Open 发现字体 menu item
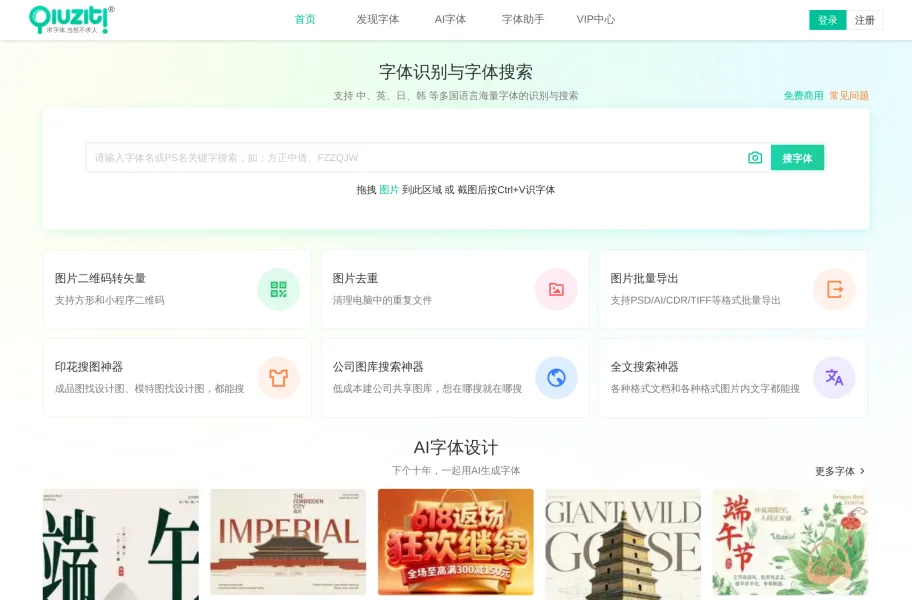The width and height of the screenshot is (912, 600). pyautogui.click(x=377, y=19)
